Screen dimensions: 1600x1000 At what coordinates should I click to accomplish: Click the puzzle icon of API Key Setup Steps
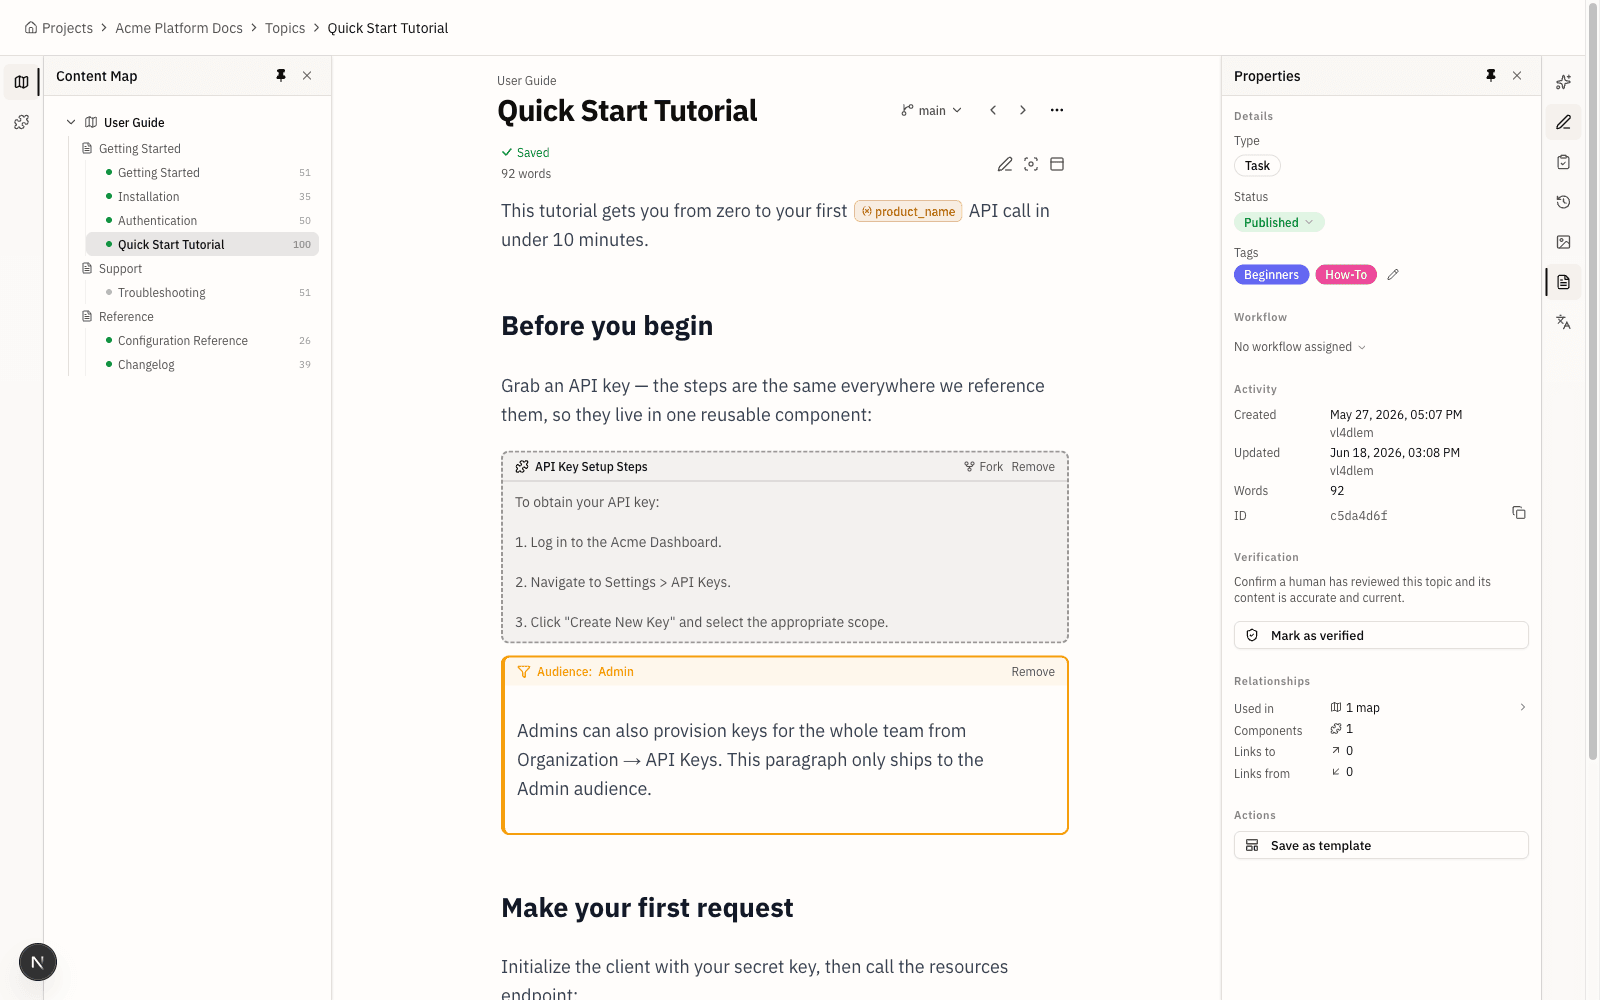pyautogui.click(x=522, y=467)
